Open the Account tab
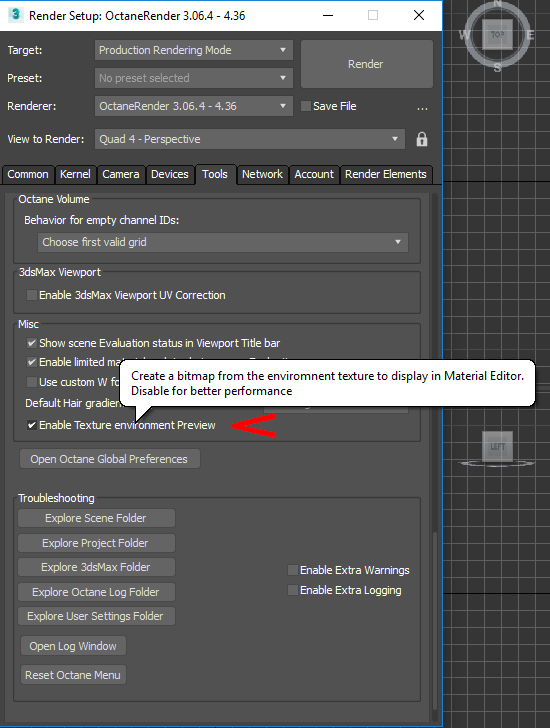 (314, 175)
